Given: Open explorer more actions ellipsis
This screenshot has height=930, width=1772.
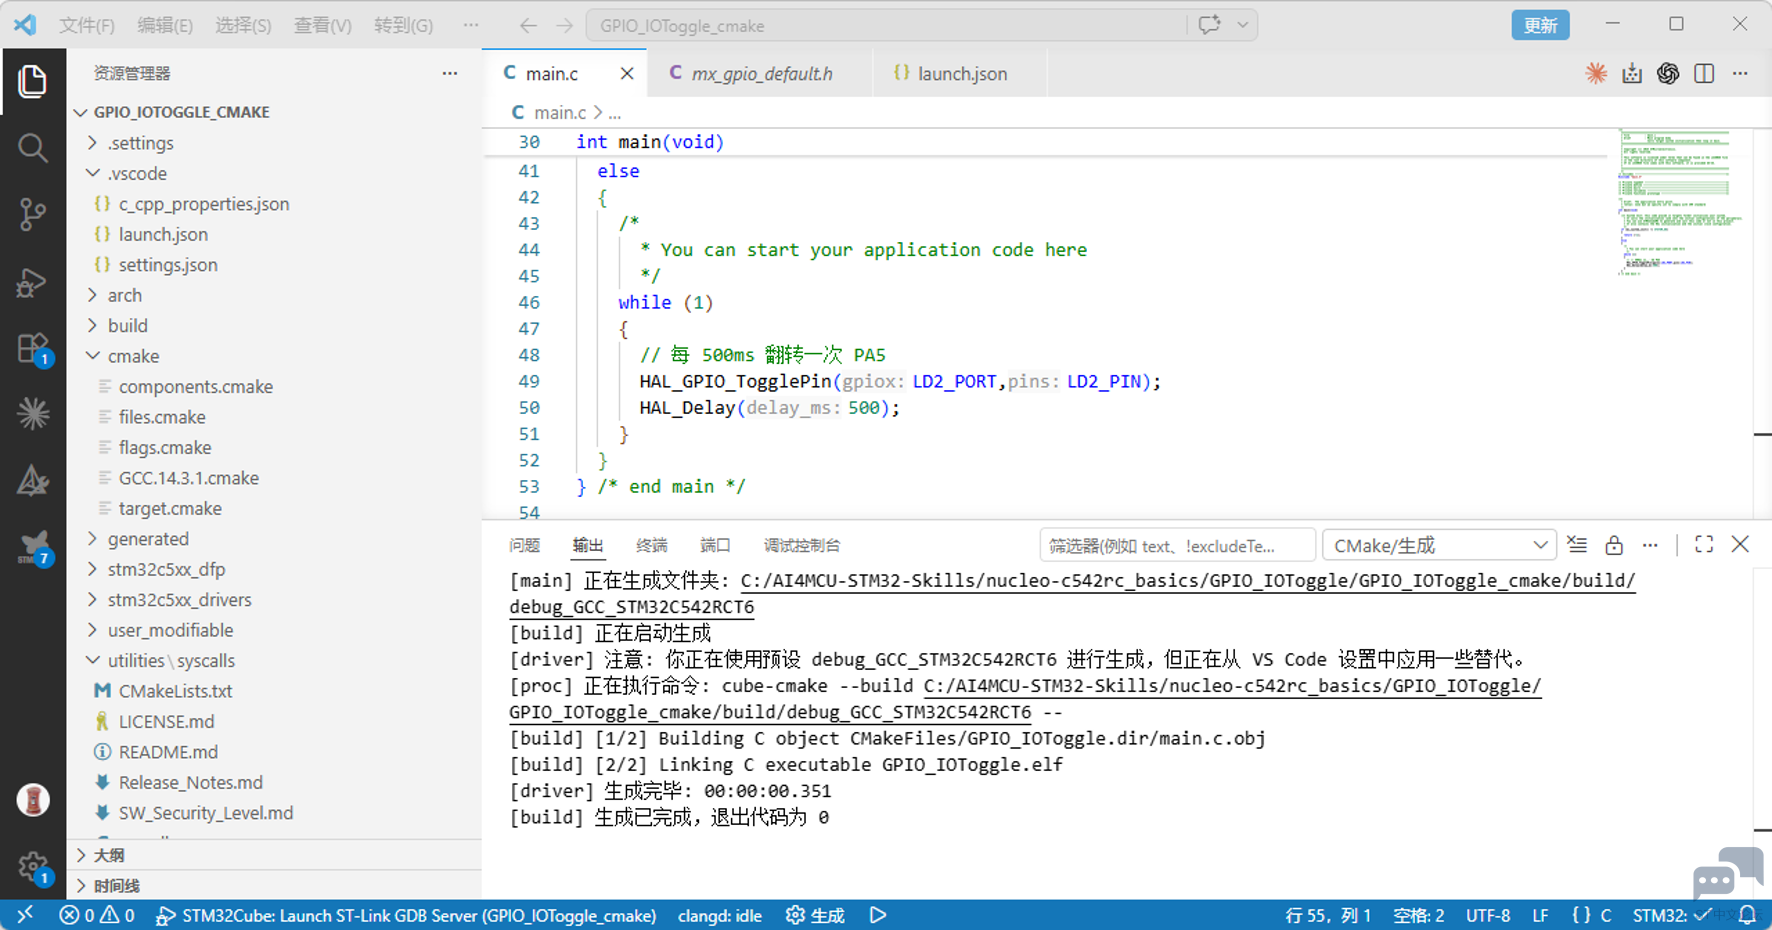Looking at the screenshot, I should point(450,73).
